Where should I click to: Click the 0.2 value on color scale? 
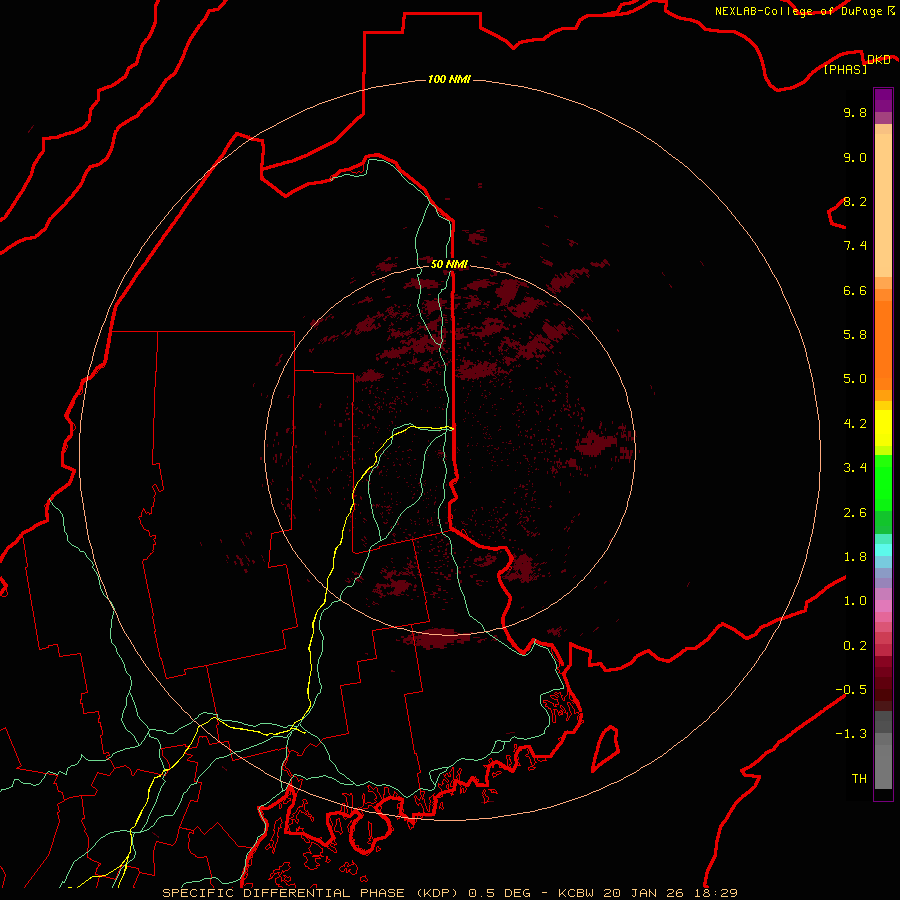click(x=855, y=646)
